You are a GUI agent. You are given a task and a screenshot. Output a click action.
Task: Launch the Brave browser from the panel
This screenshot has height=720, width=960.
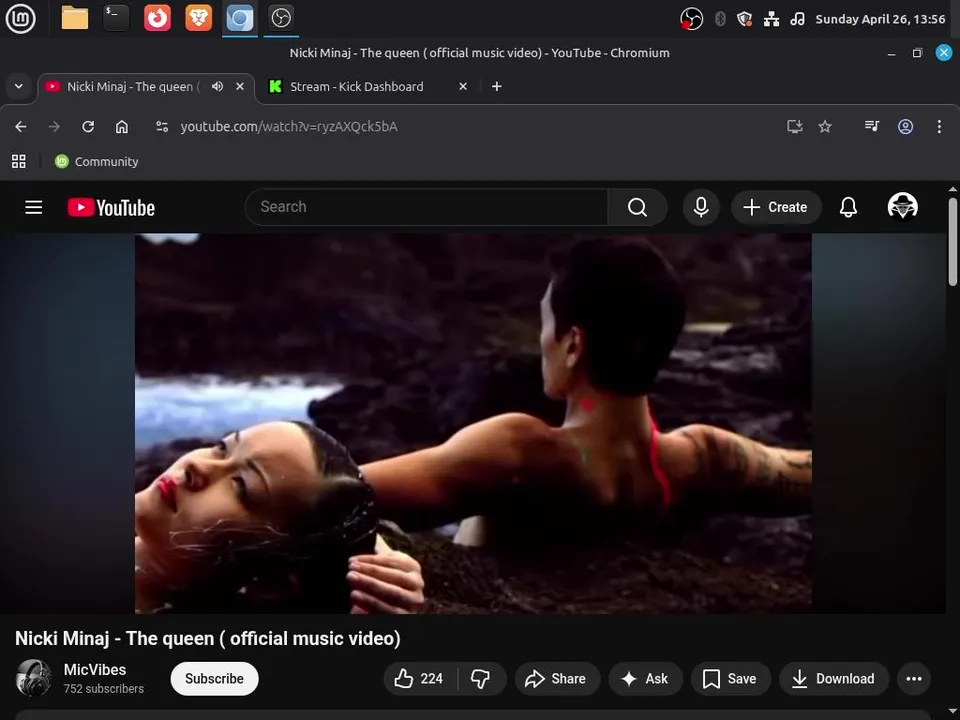point(198,18)
